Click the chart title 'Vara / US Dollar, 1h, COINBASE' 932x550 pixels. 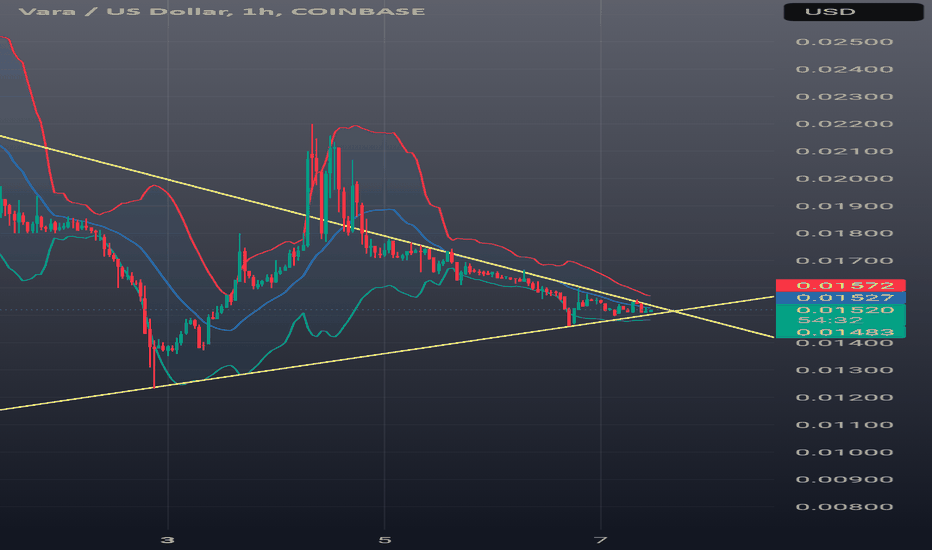tap(222, 11)
